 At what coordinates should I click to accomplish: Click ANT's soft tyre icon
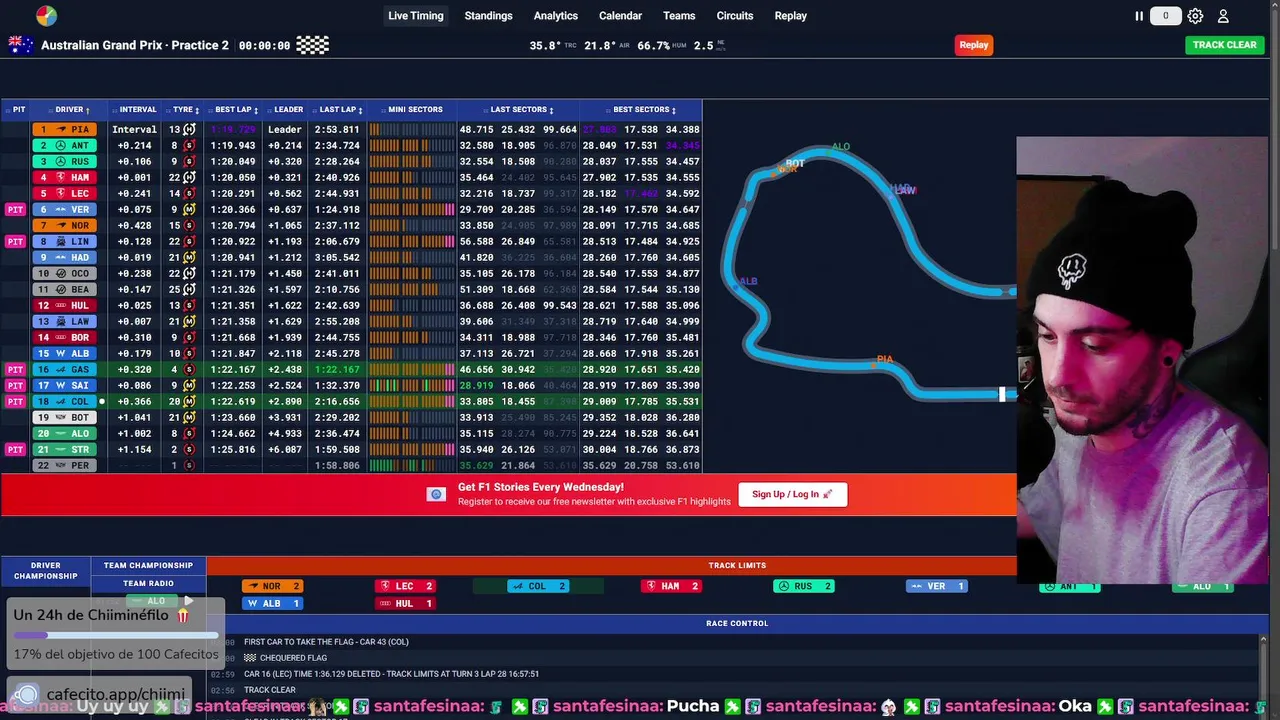(189, 145)
